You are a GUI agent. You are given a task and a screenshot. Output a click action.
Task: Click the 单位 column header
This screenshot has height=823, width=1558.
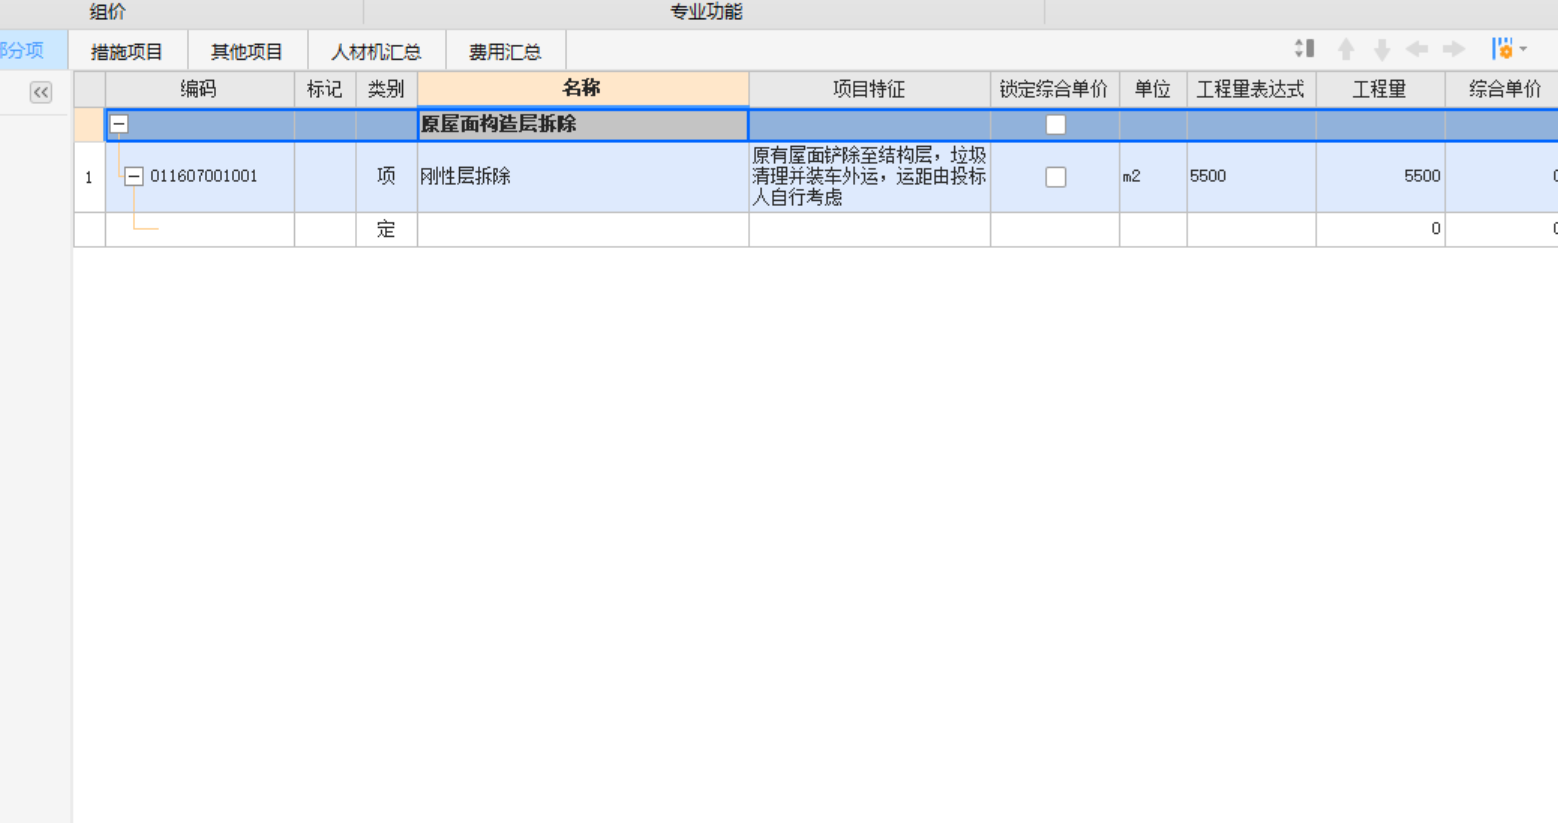(x=1152, y=89)
